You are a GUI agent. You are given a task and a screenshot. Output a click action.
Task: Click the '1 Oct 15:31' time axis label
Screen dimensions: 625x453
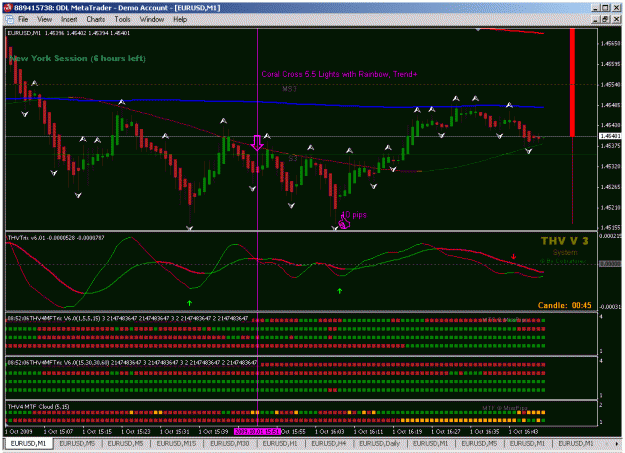click(x=175, y=431)
